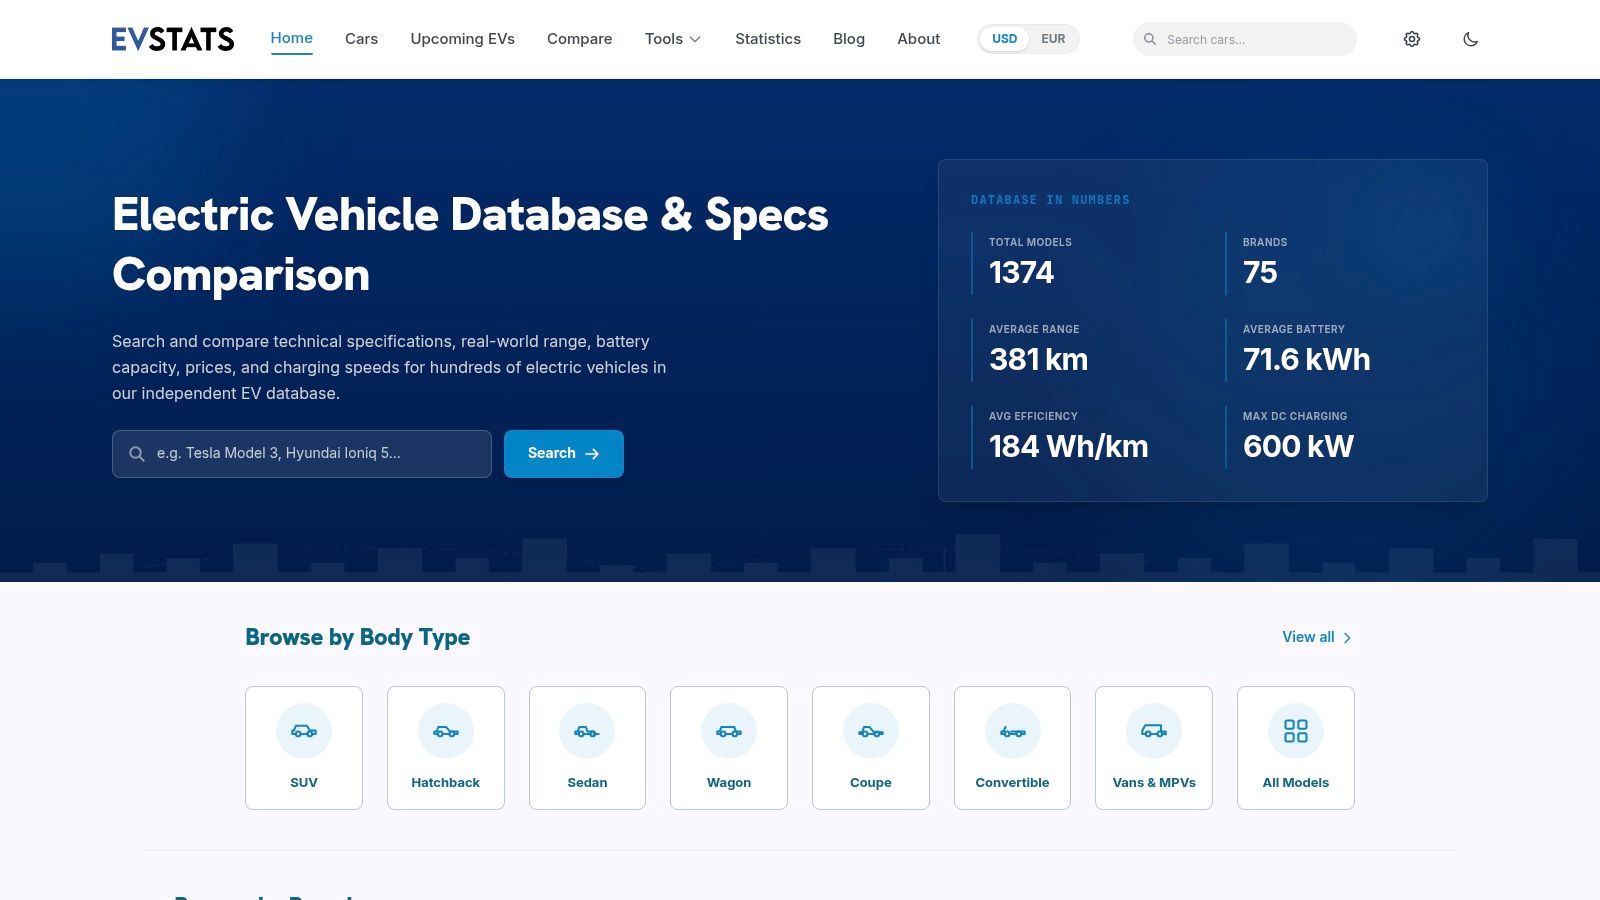
Task: Open the Compare nav item
Action: coord(579,39)
